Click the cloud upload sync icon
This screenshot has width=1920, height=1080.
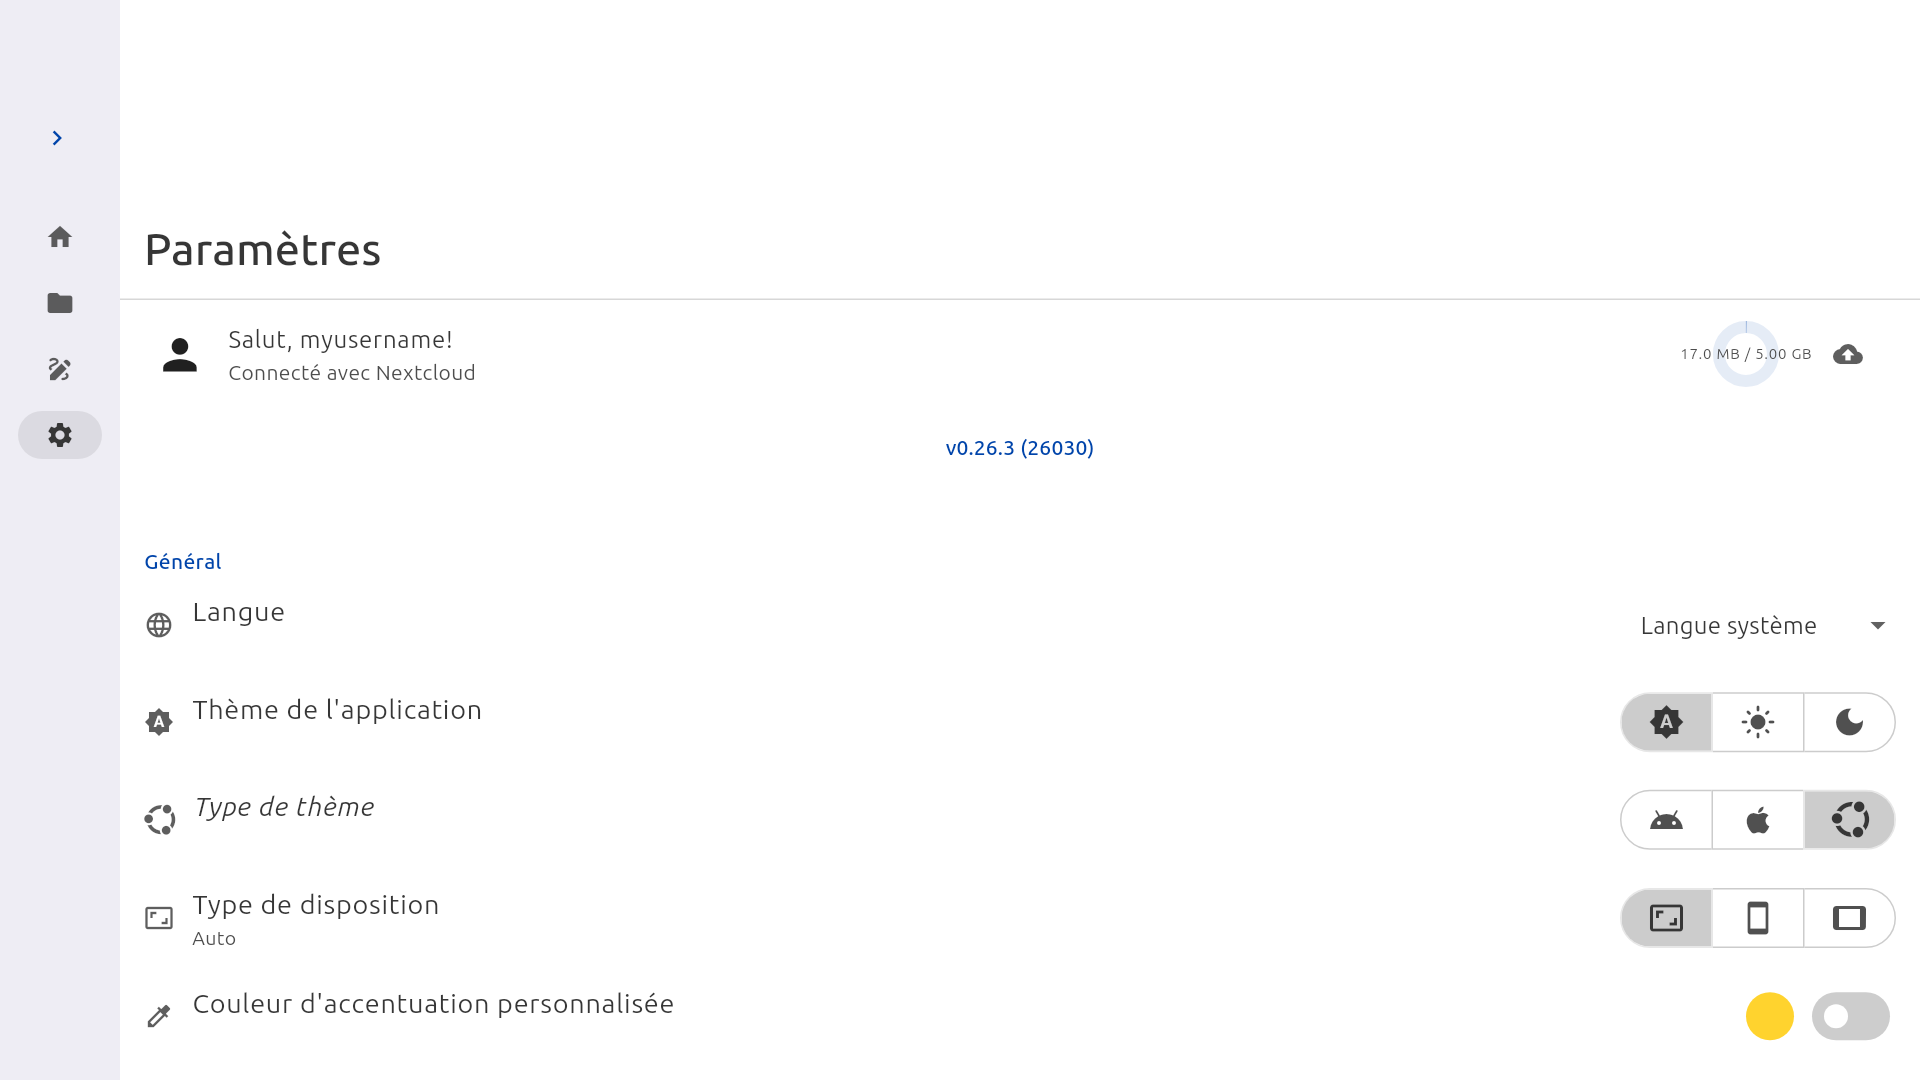(1848, 354)
